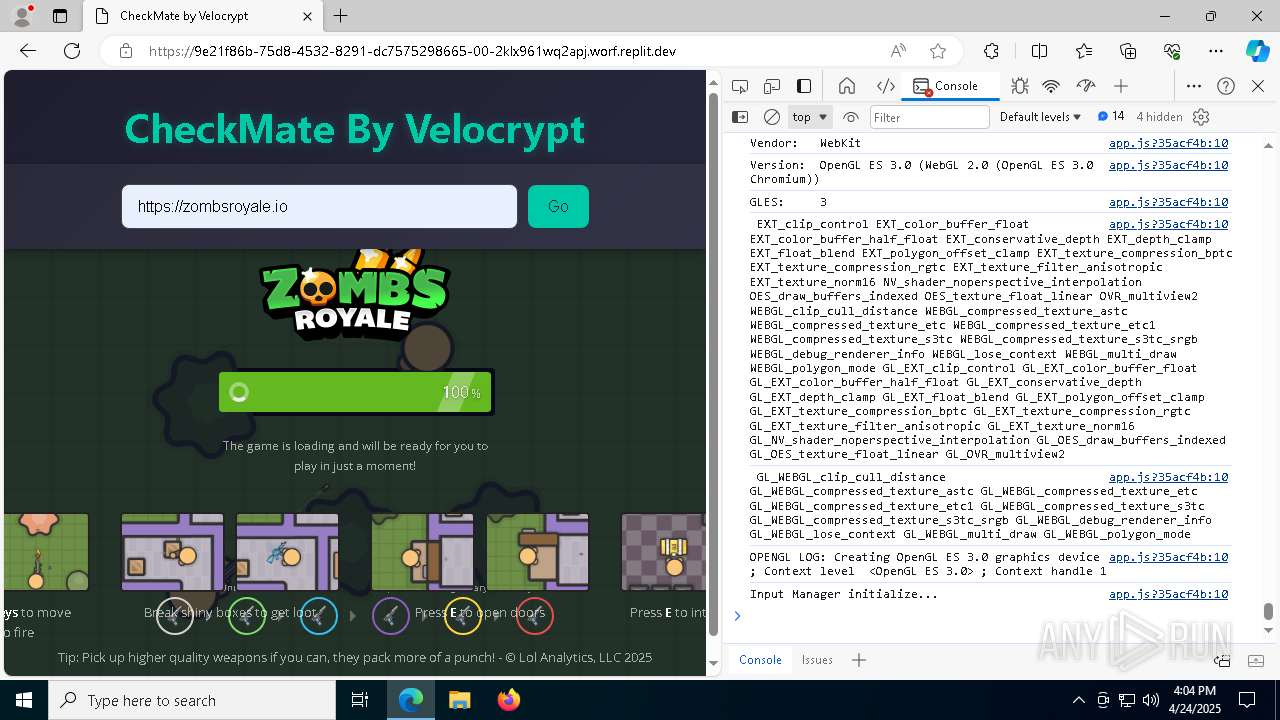1280x720 pixels.
Task: Toggle the console sidebar panel
Action: coord(740,117)
